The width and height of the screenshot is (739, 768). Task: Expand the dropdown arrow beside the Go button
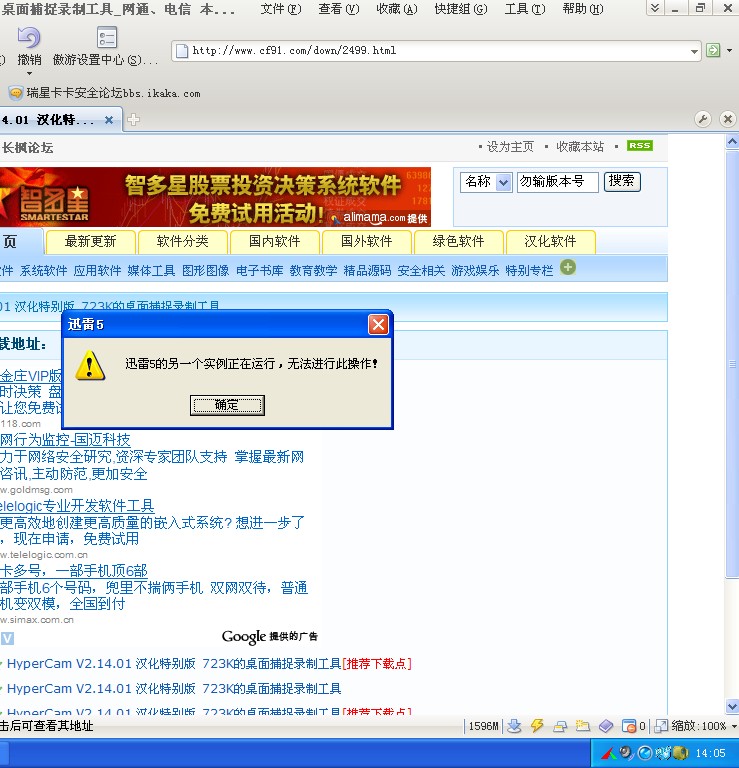pyautogui.click(x=729, y=50)
